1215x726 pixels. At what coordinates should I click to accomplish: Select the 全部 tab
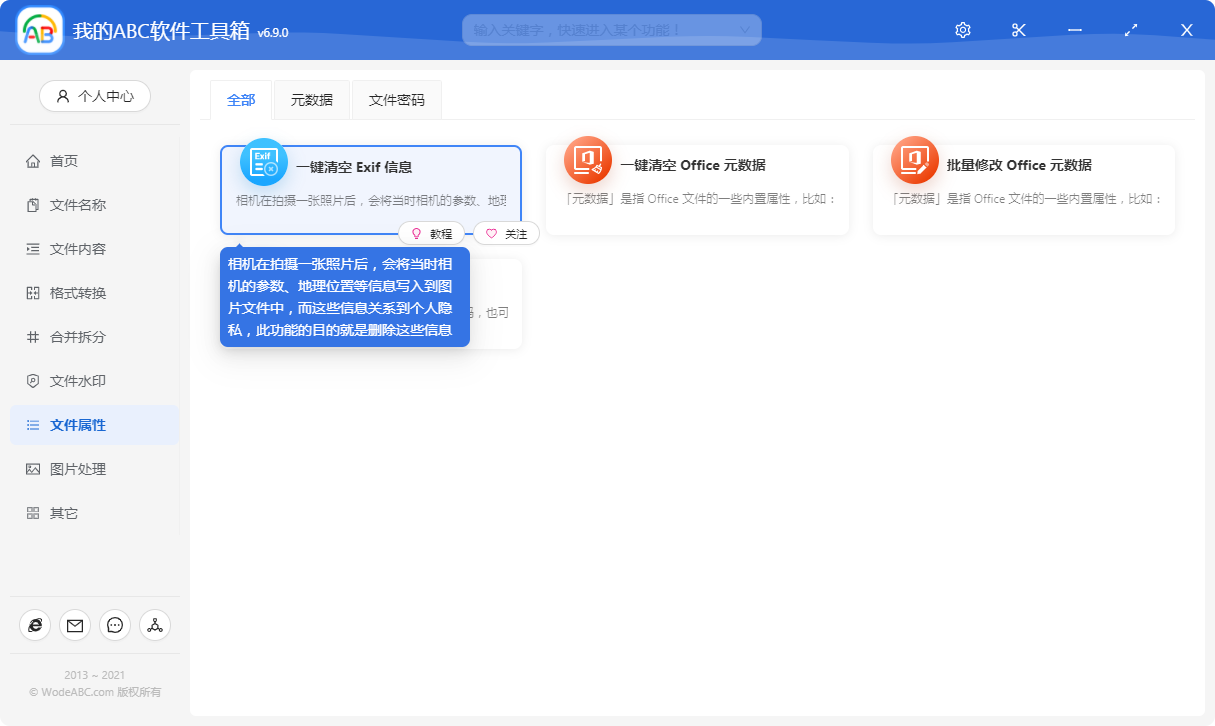click(241, 100)
